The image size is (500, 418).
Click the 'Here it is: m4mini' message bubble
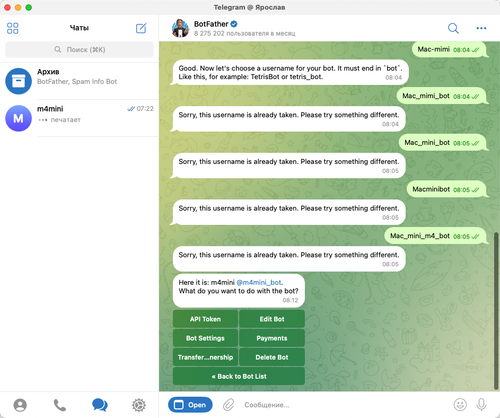239,291
